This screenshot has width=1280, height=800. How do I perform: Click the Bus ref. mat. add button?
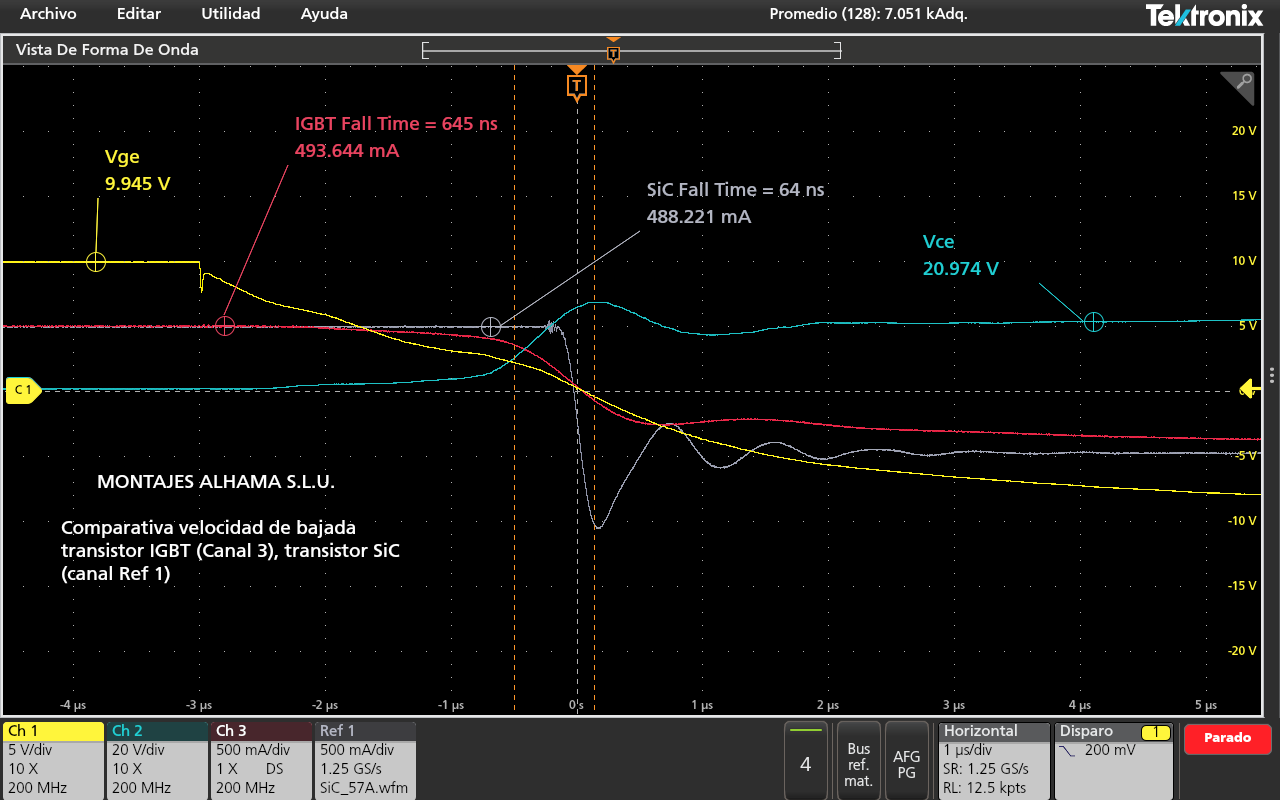coord(858,760)
